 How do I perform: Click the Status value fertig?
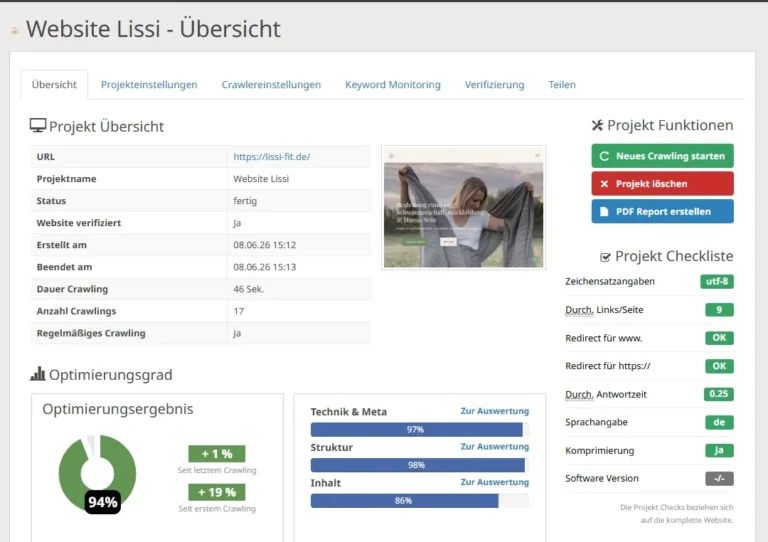point(245,201)
